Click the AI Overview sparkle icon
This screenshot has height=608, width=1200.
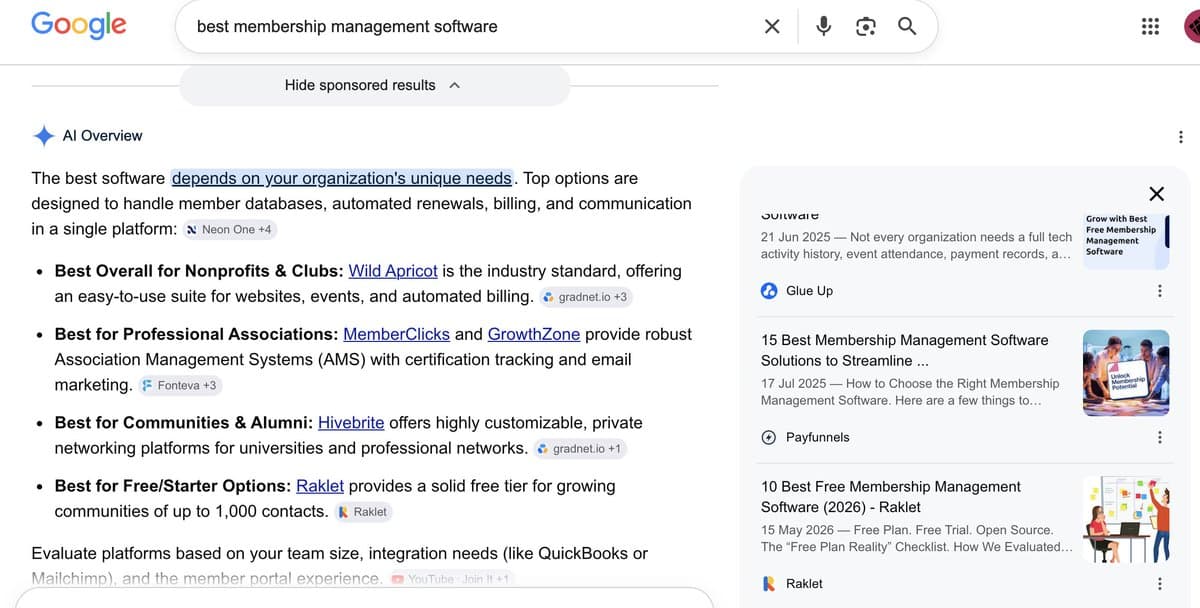(43, 136)
